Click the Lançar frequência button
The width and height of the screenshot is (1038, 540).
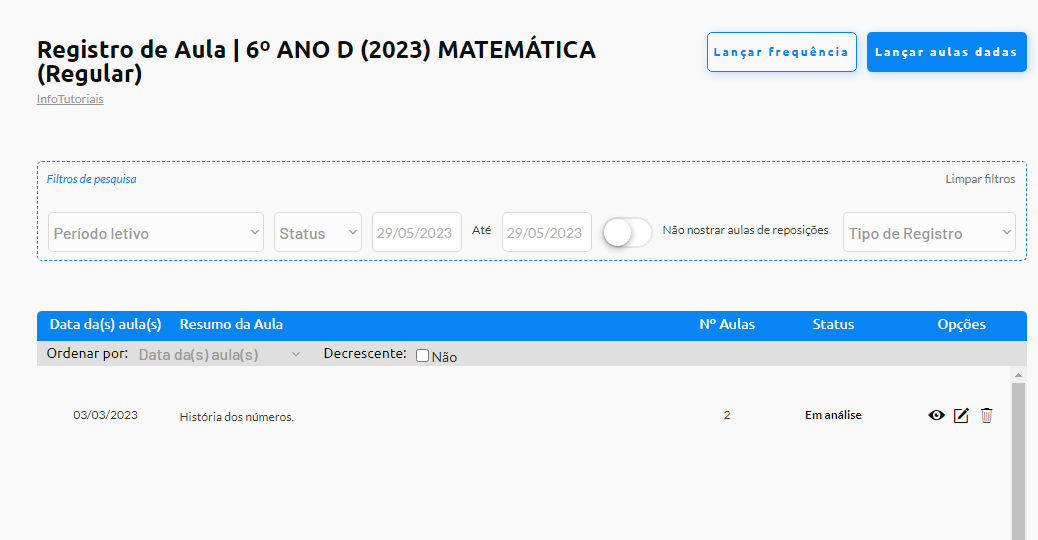pos(782,52)
